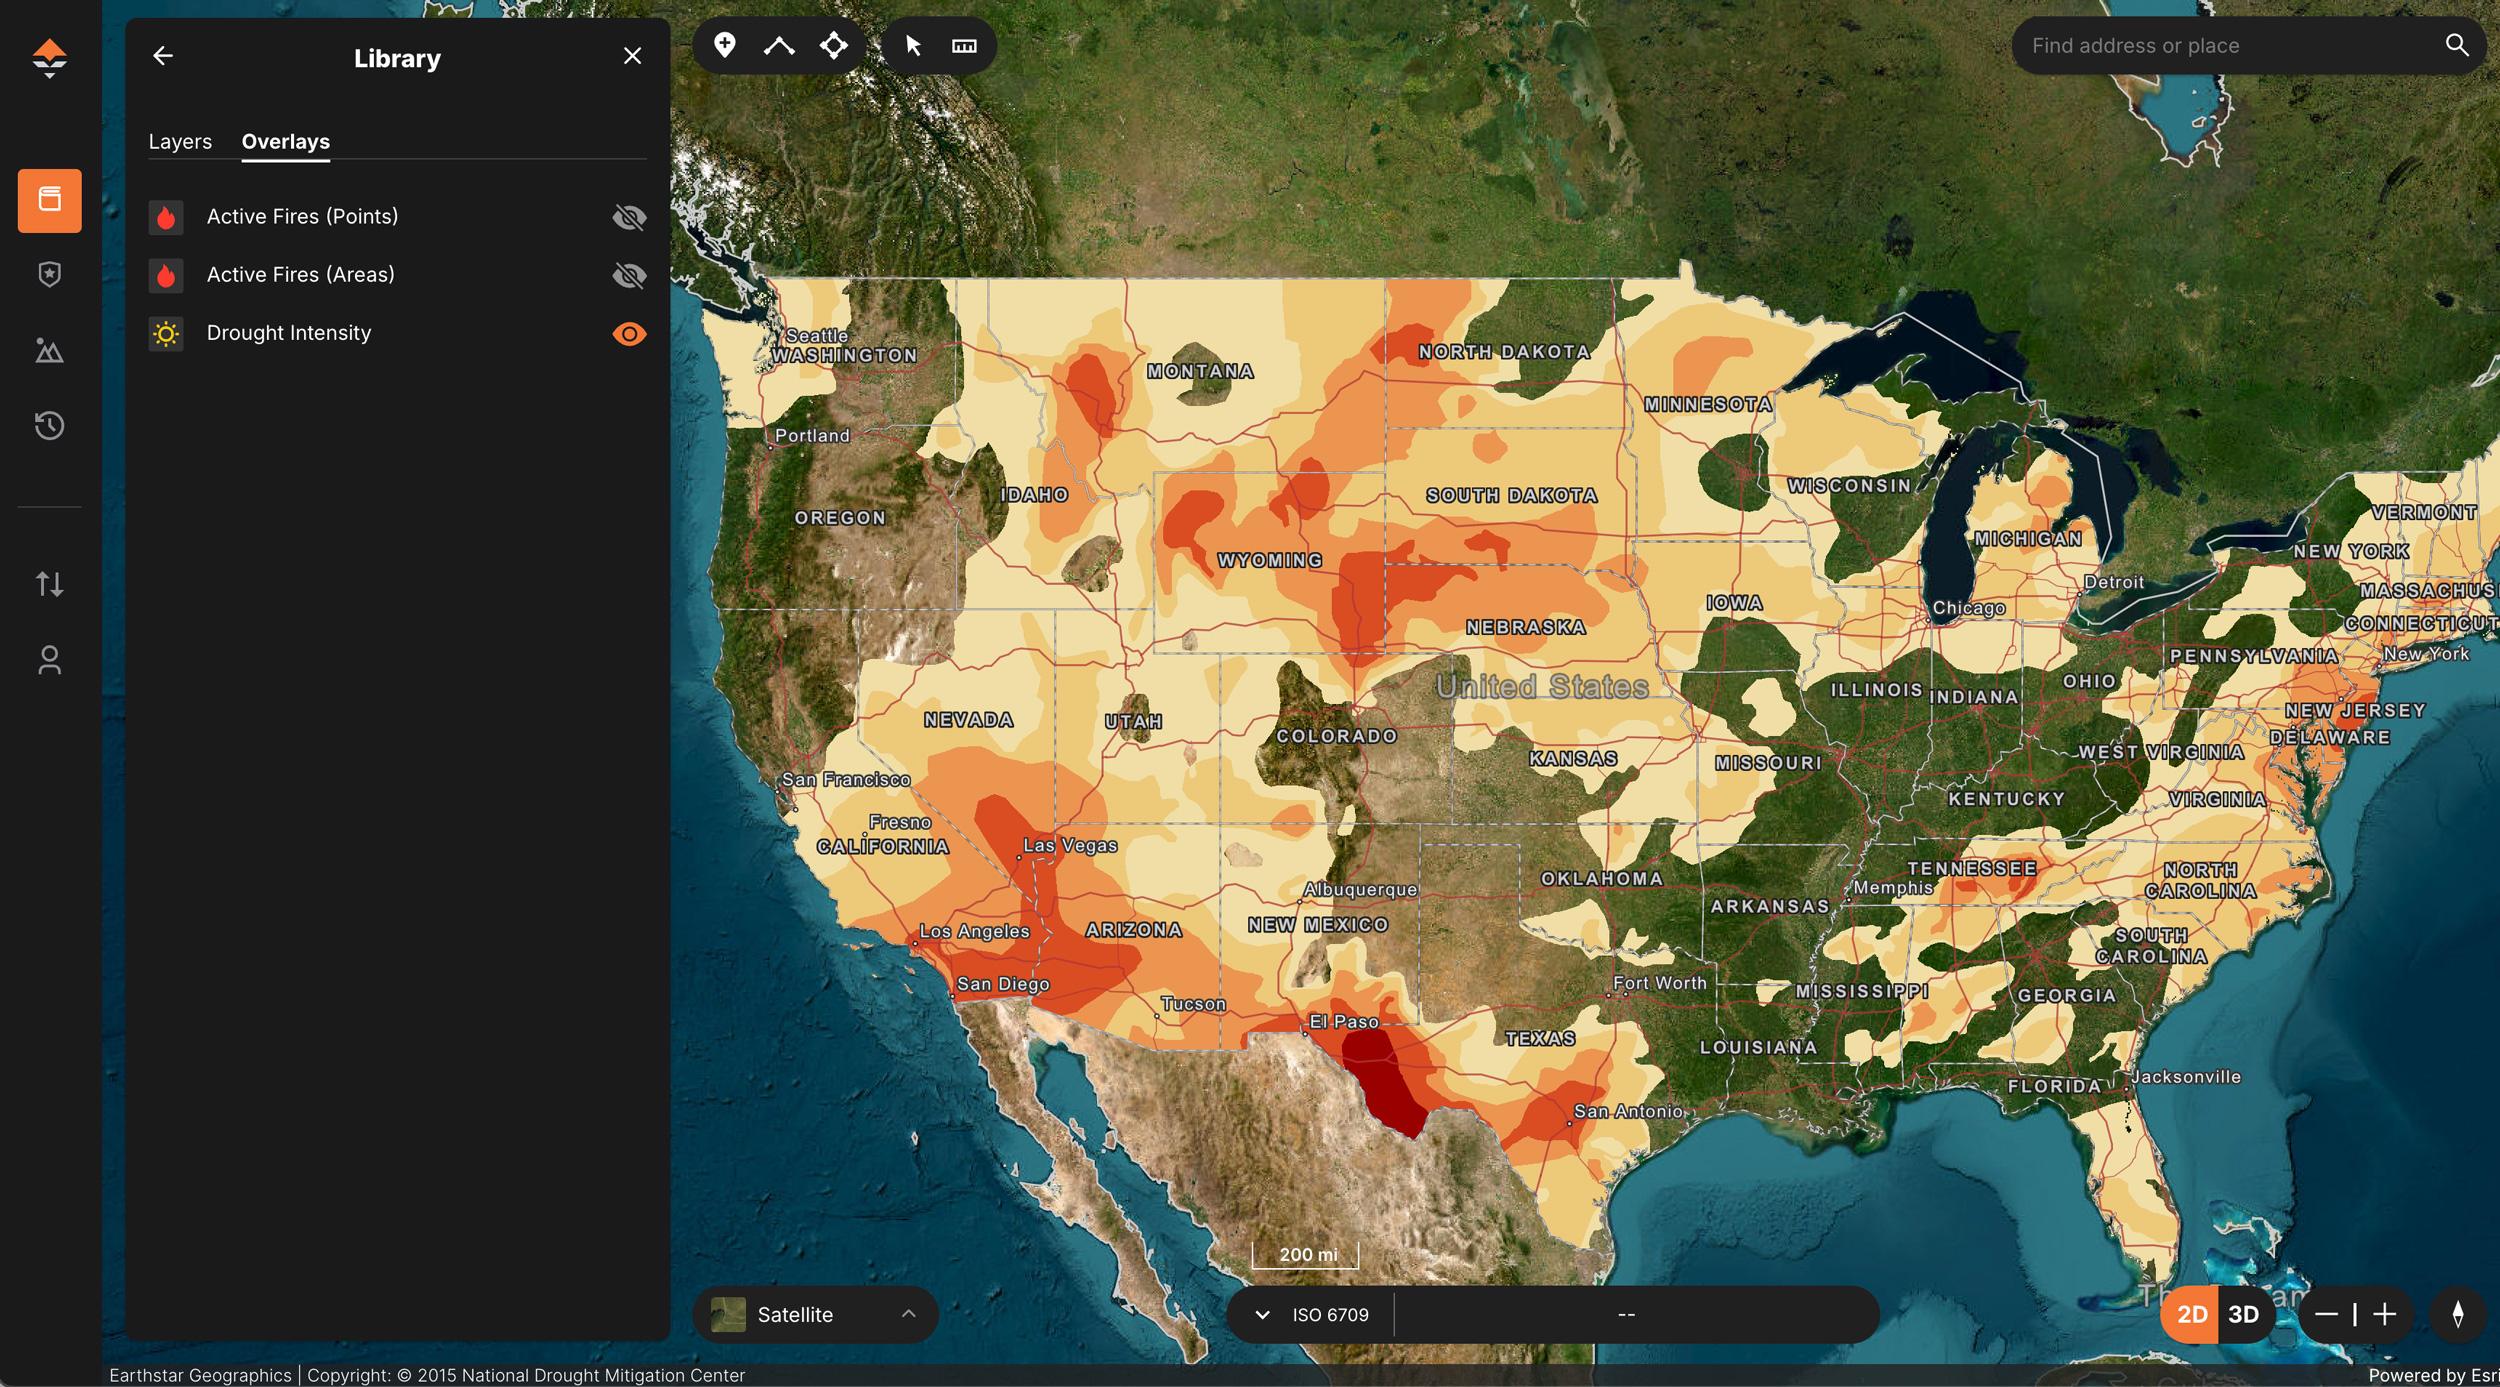This screenshot has width=2500, height=1387.
Task: Open the user profile icon
Action: [x=49, y=660]
